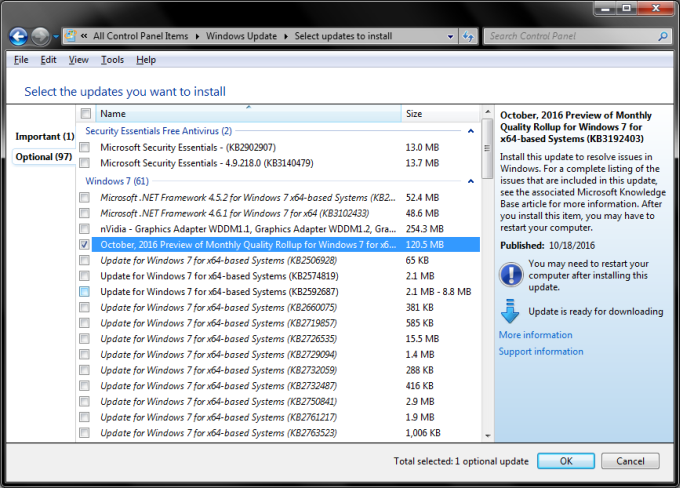Click the refresh icon beside address bar
Screen dimensions: 680x488
[x=467, y=37]
